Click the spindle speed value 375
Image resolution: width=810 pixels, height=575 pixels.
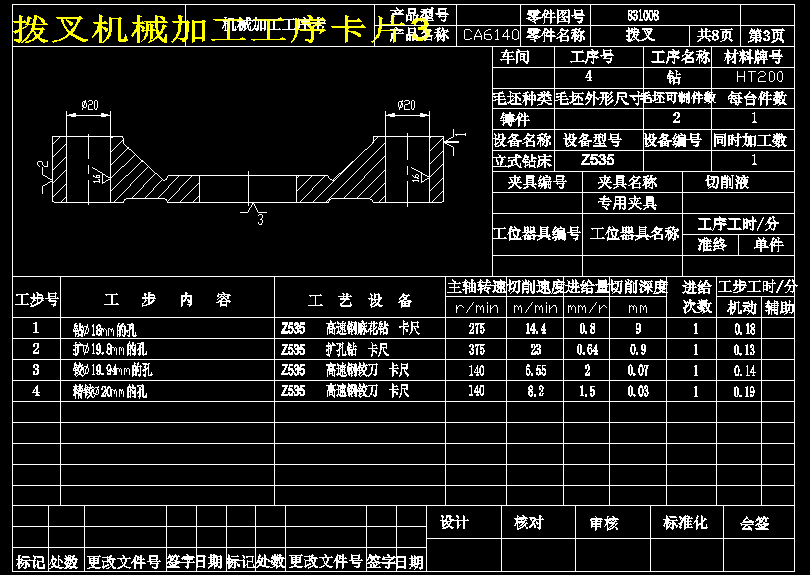[476, 350]
